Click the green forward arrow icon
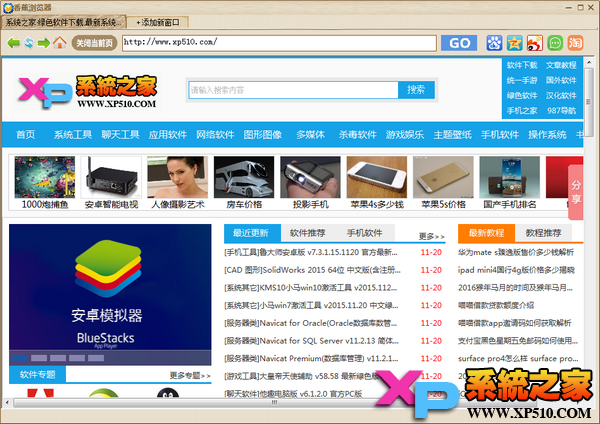 pyautogui.click(x=44, y=43)
